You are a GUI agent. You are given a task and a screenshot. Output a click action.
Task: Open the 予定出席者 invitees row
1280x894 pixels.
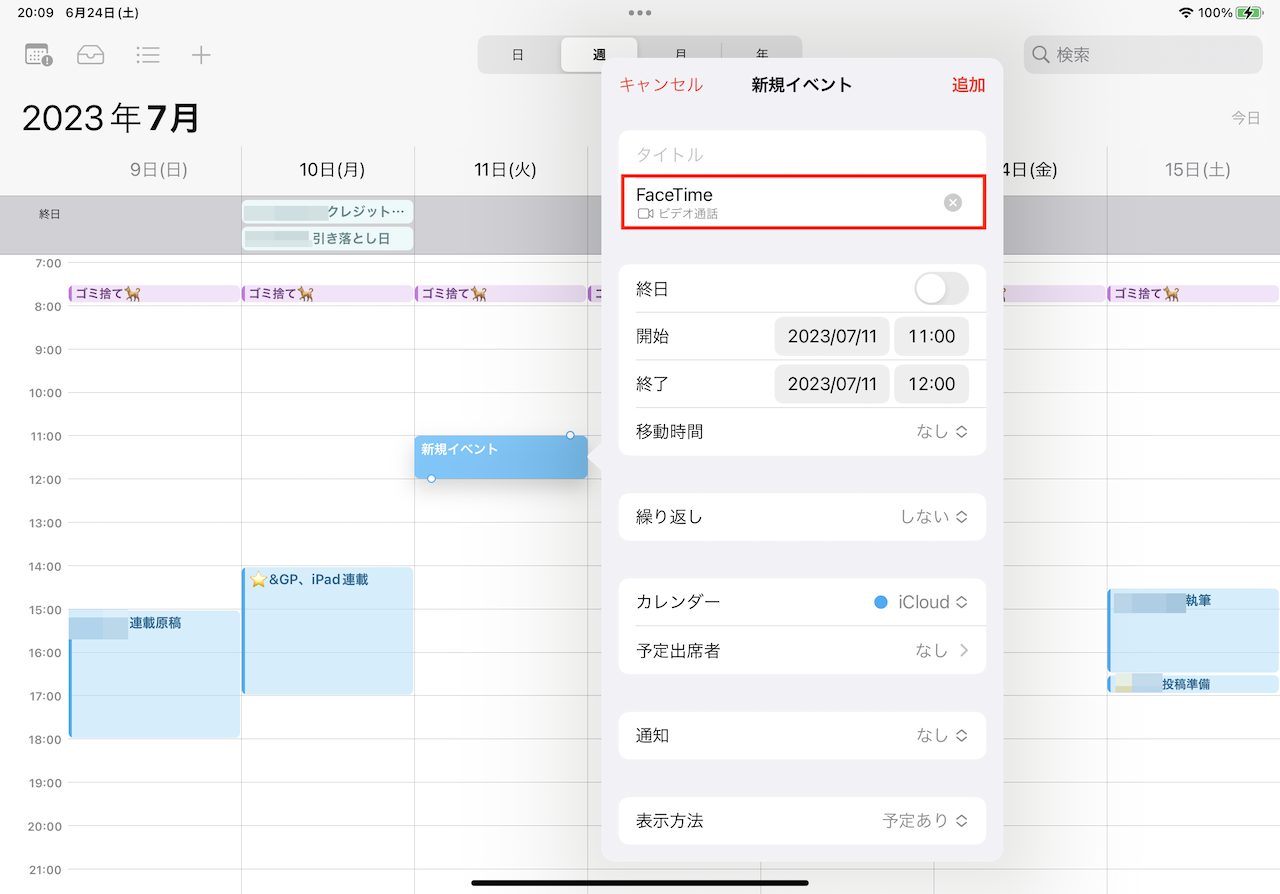[802, 650]
